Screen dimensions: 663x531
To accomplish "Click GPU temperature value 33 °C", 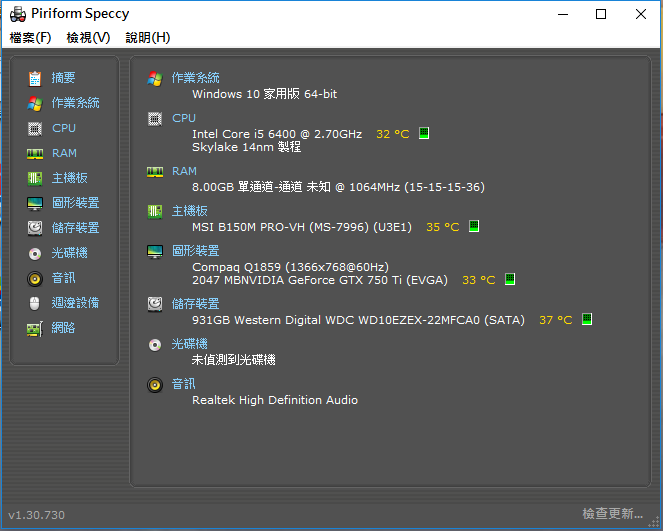I will pyautogui.click(x=479, y=280).
